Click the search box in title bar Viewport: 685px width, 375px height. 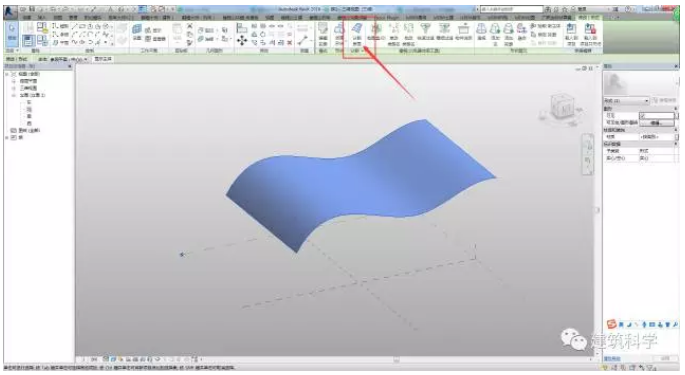pos(511,9)
